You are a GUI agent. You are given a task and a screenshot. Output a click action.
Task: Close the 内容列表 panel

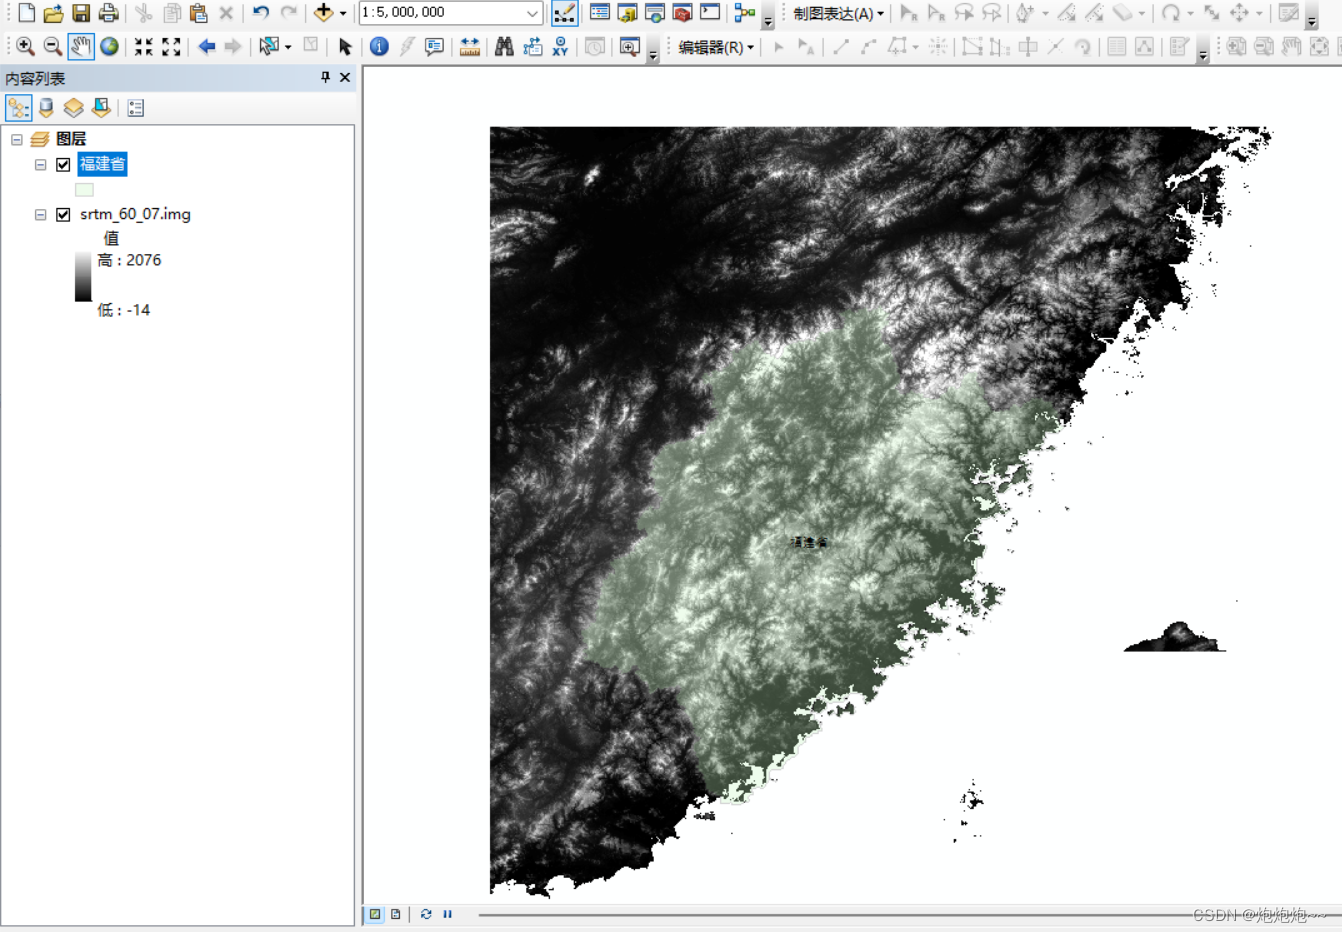pos(345,77)
